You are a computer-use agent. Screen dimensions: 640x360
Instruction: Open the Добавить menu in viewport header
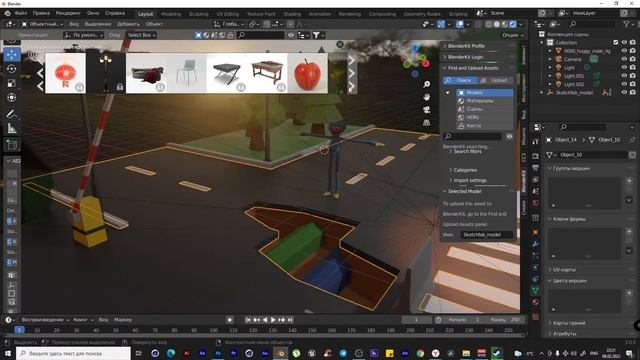[128, 24]
